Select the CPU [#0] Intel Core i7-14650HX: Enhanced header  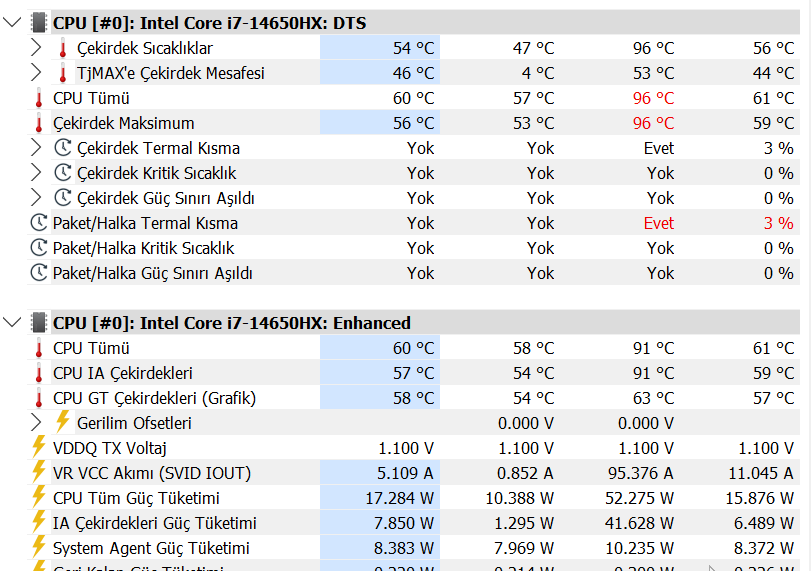click(x=232, y=323)
